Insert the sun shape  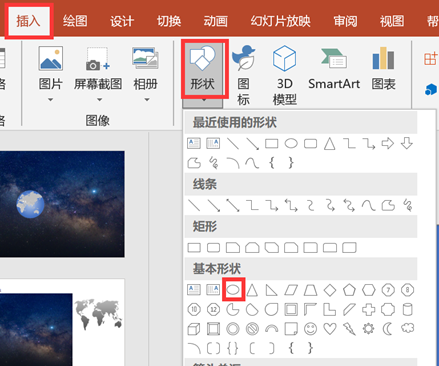pyautogui.click(x=369, y=329)
